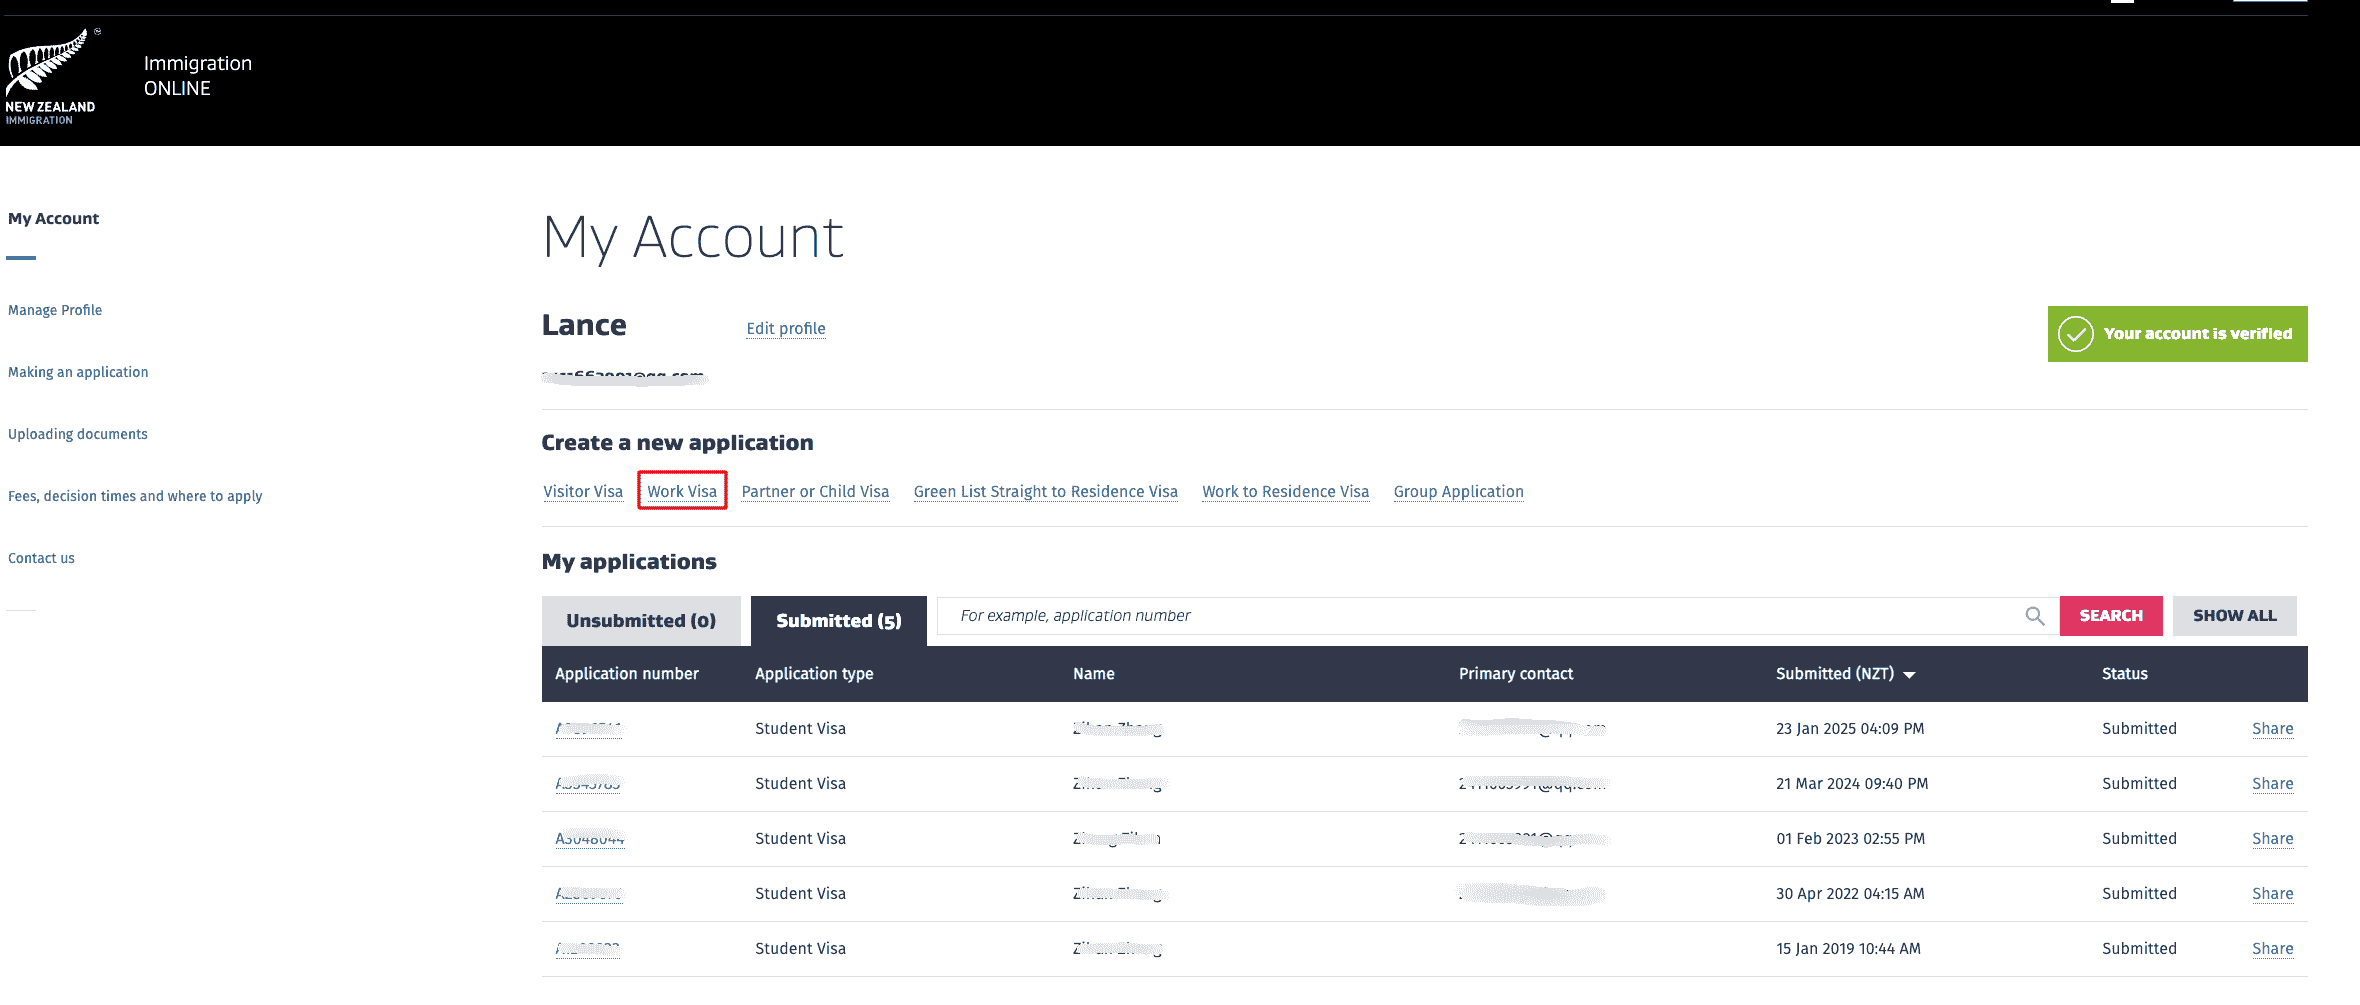Screen dimensions: 2360x1005
Task: Open the Work to Residence Visa link
Action: click(x=1285, y=491)
